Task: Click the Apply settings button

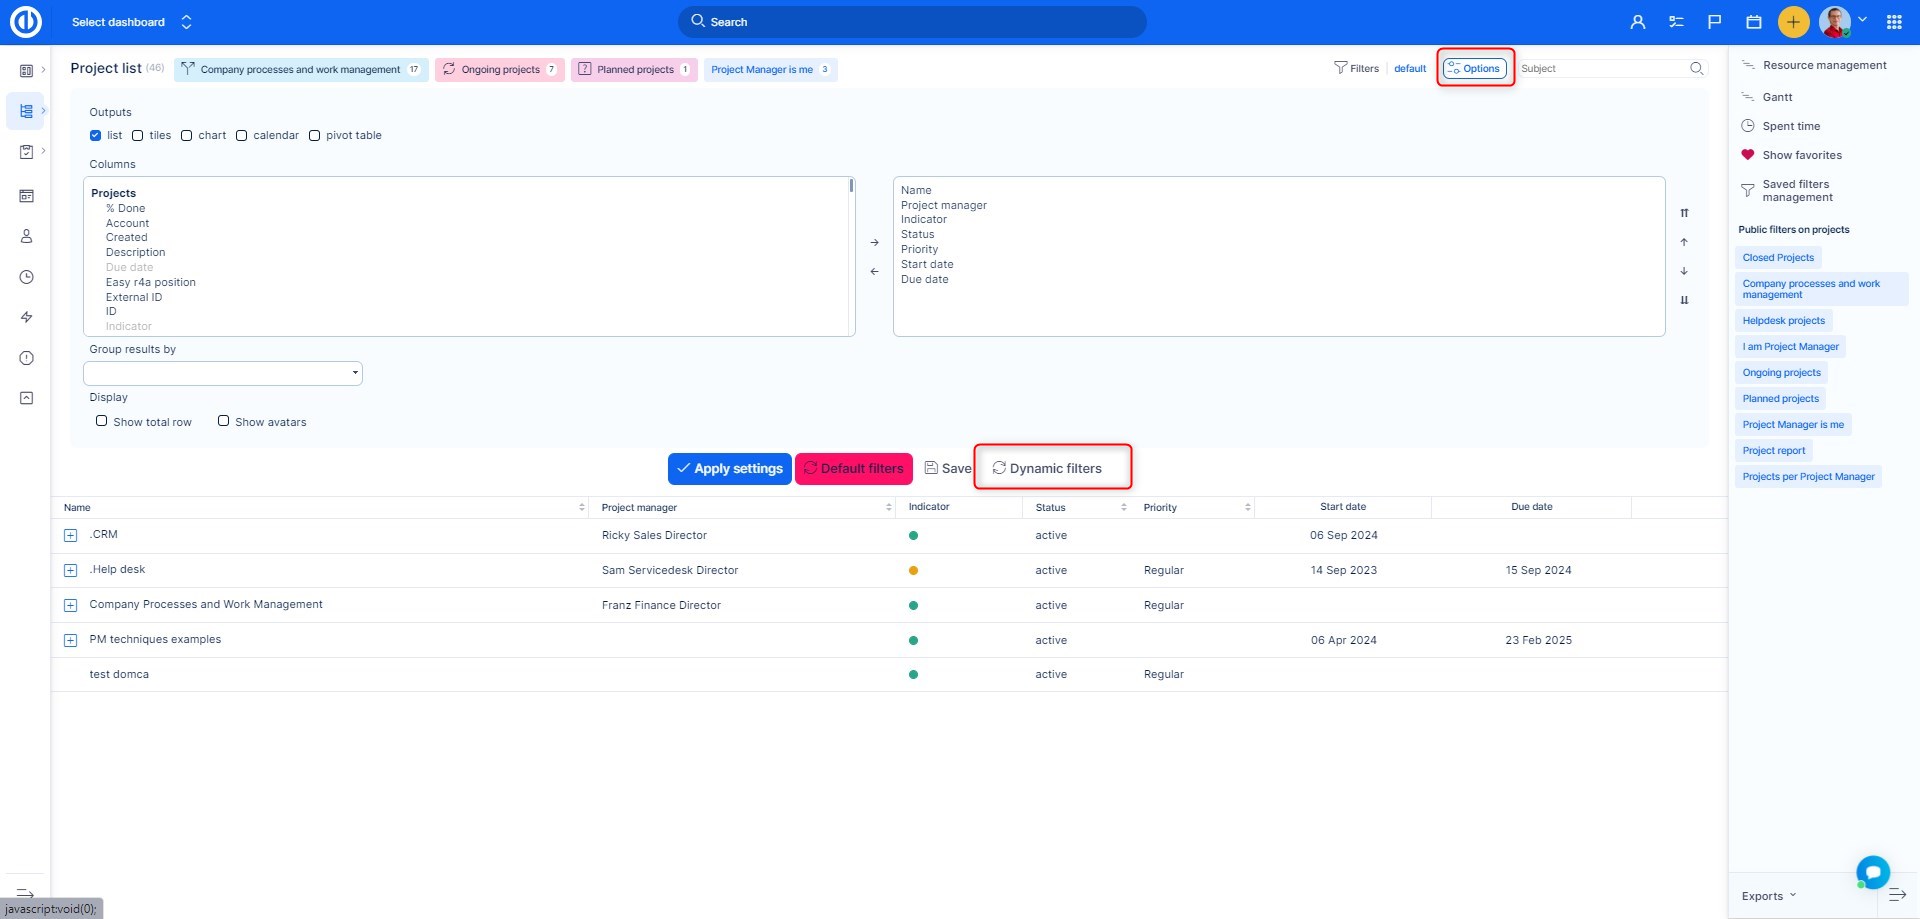Action: tap(729, 468)
